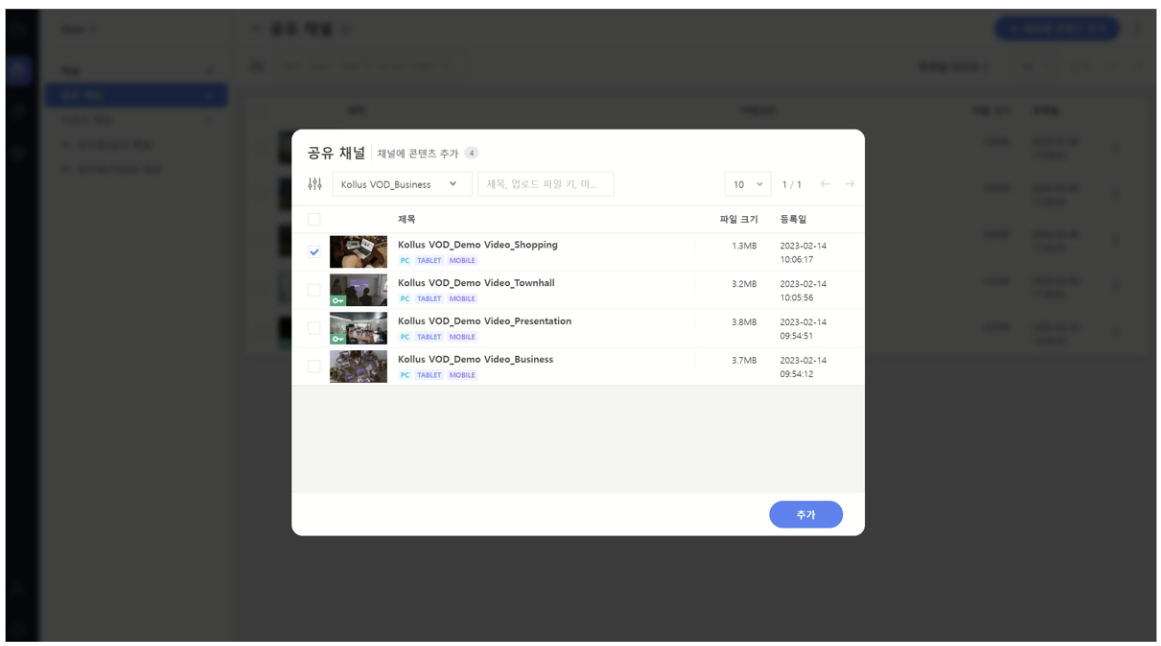Click the PC tag under Shopping video

pyautogui.click(x=405, y=260)
